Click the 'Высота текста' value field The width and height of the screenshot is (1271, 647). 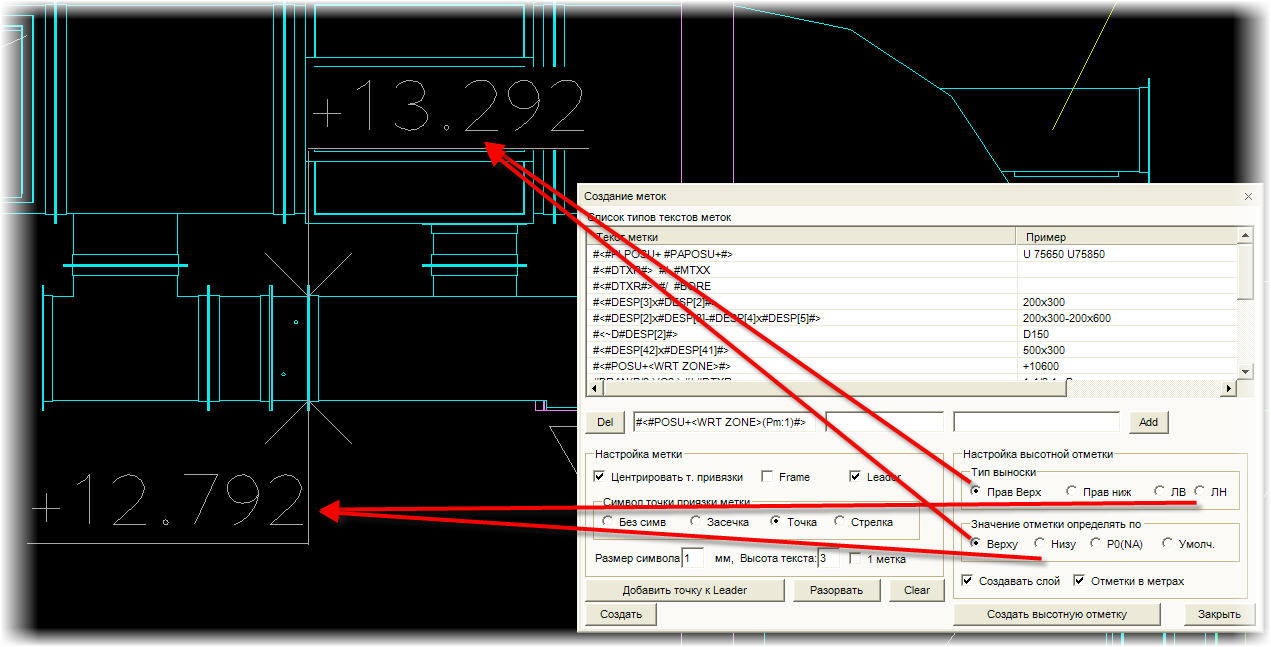pyautogui.click(x=829, y=559)
